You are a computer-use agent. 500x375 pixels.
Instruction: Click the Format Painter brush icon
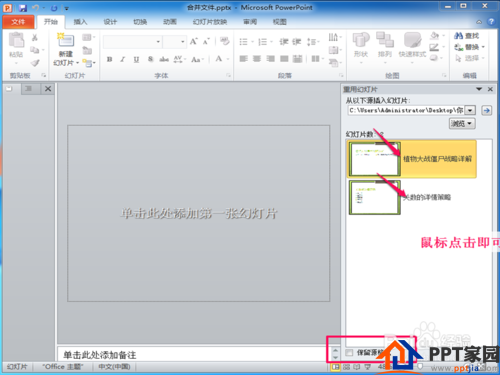coord(35,63)
